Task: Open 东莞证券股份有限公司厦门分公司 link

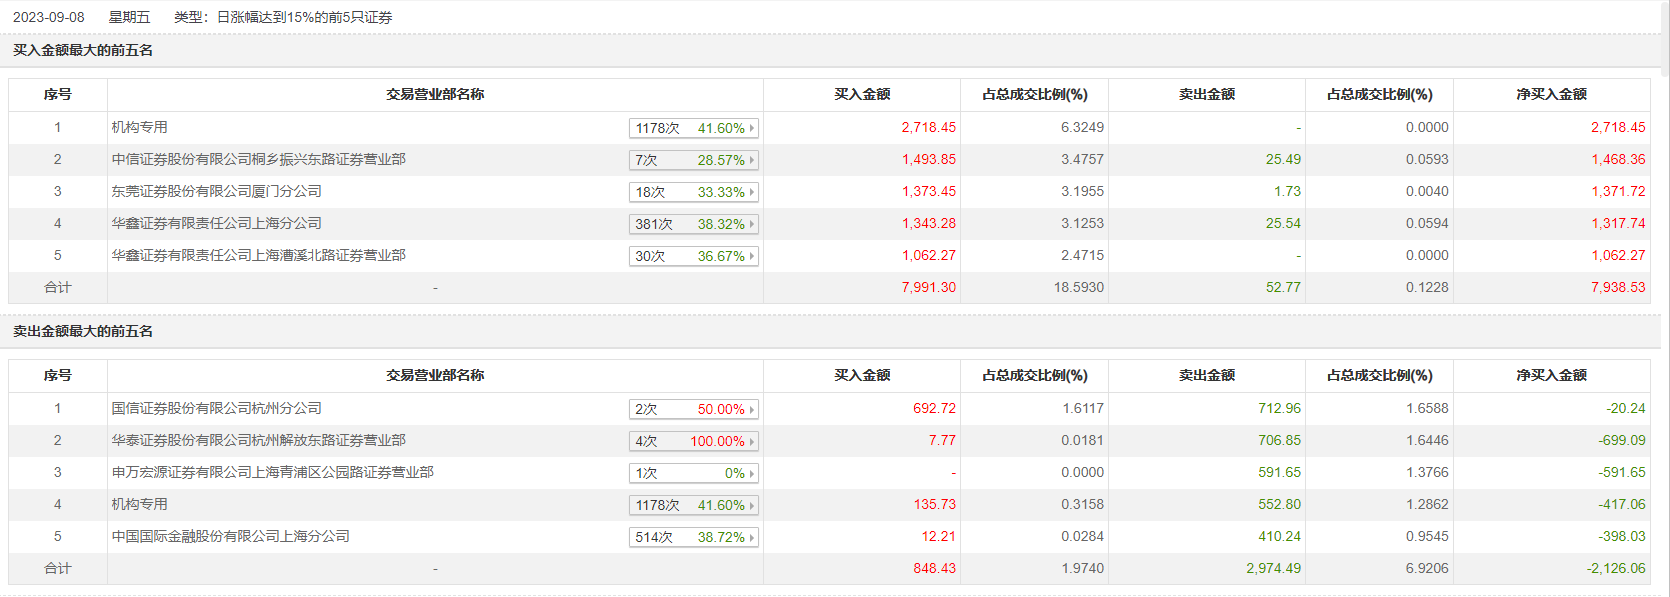Action: (x=217, y=191)
